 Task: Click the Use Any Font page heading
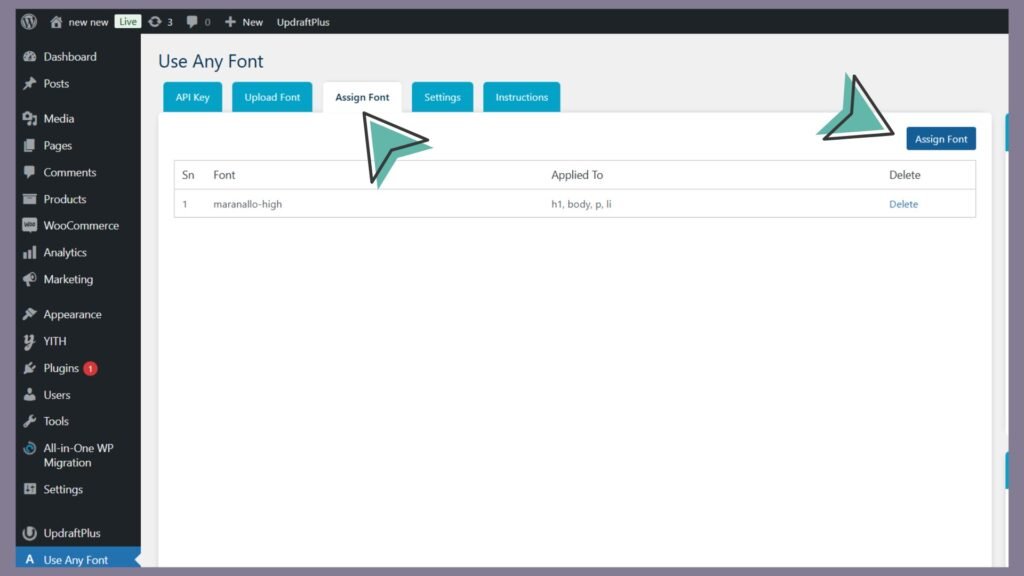pos(211,61)
